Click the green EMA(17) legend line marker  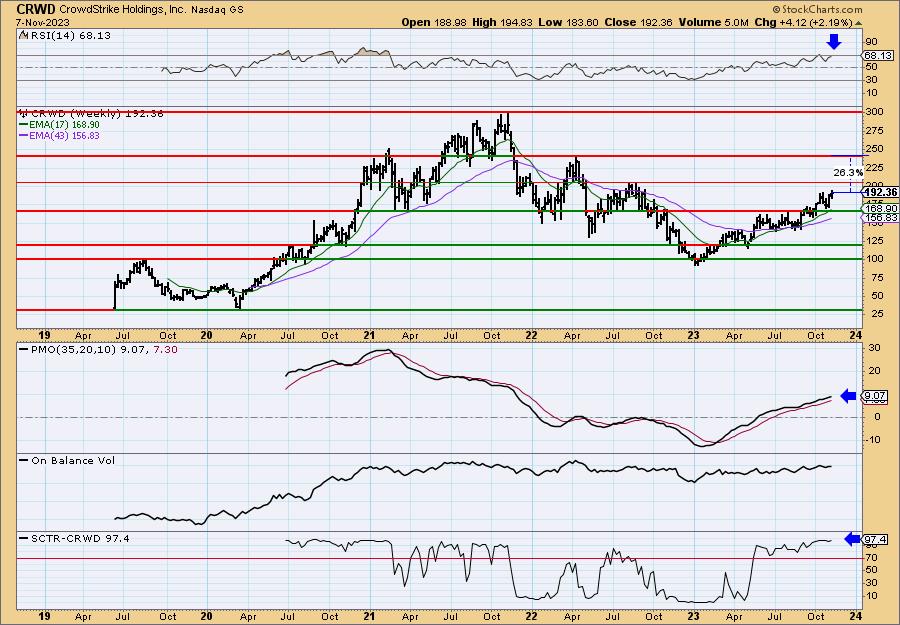23,125
